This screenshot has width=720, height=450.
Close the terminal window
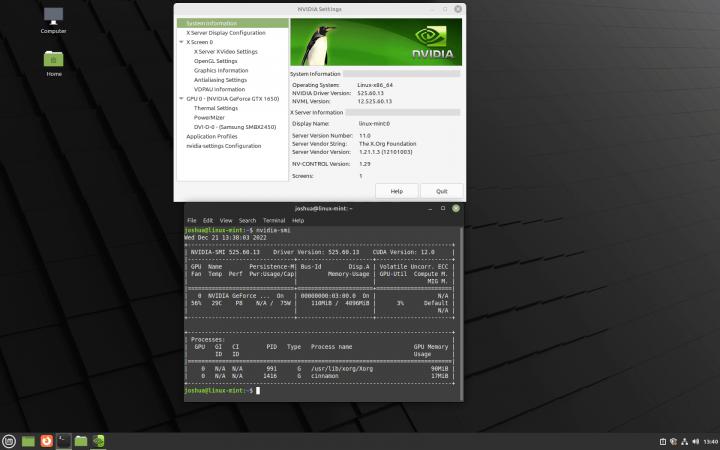point(456,208)
